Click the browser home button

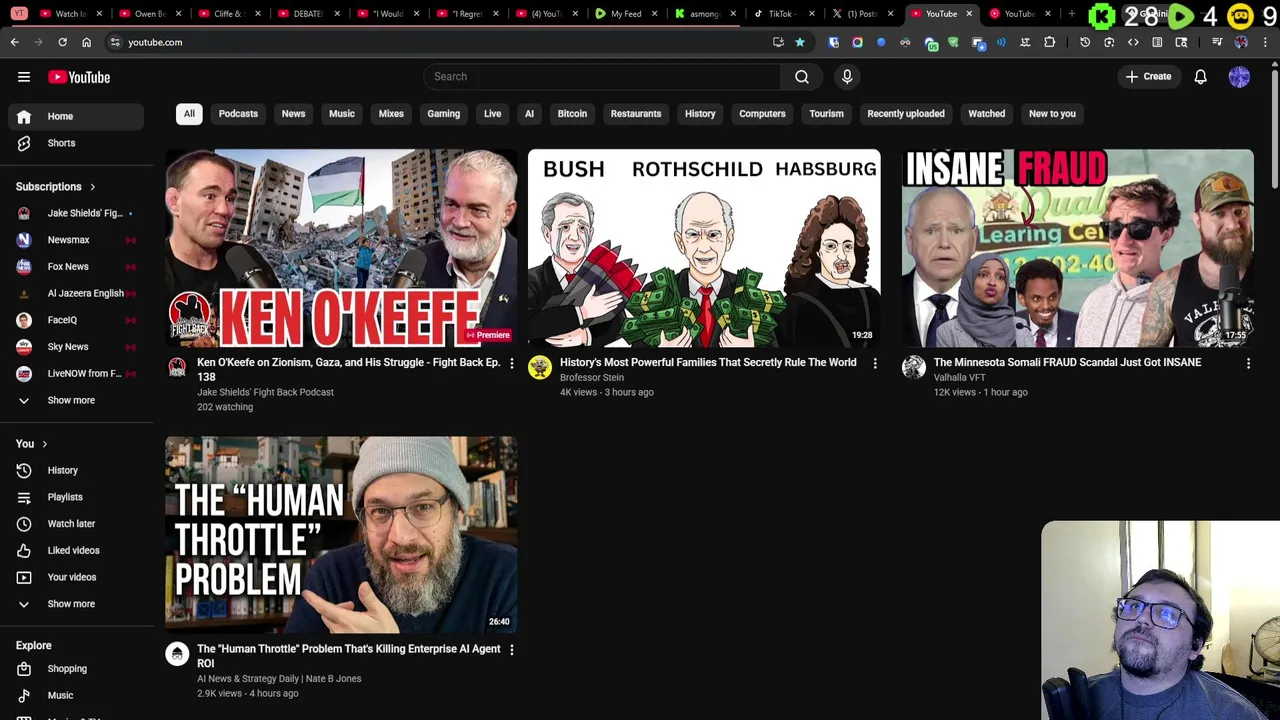pos(86,42)
